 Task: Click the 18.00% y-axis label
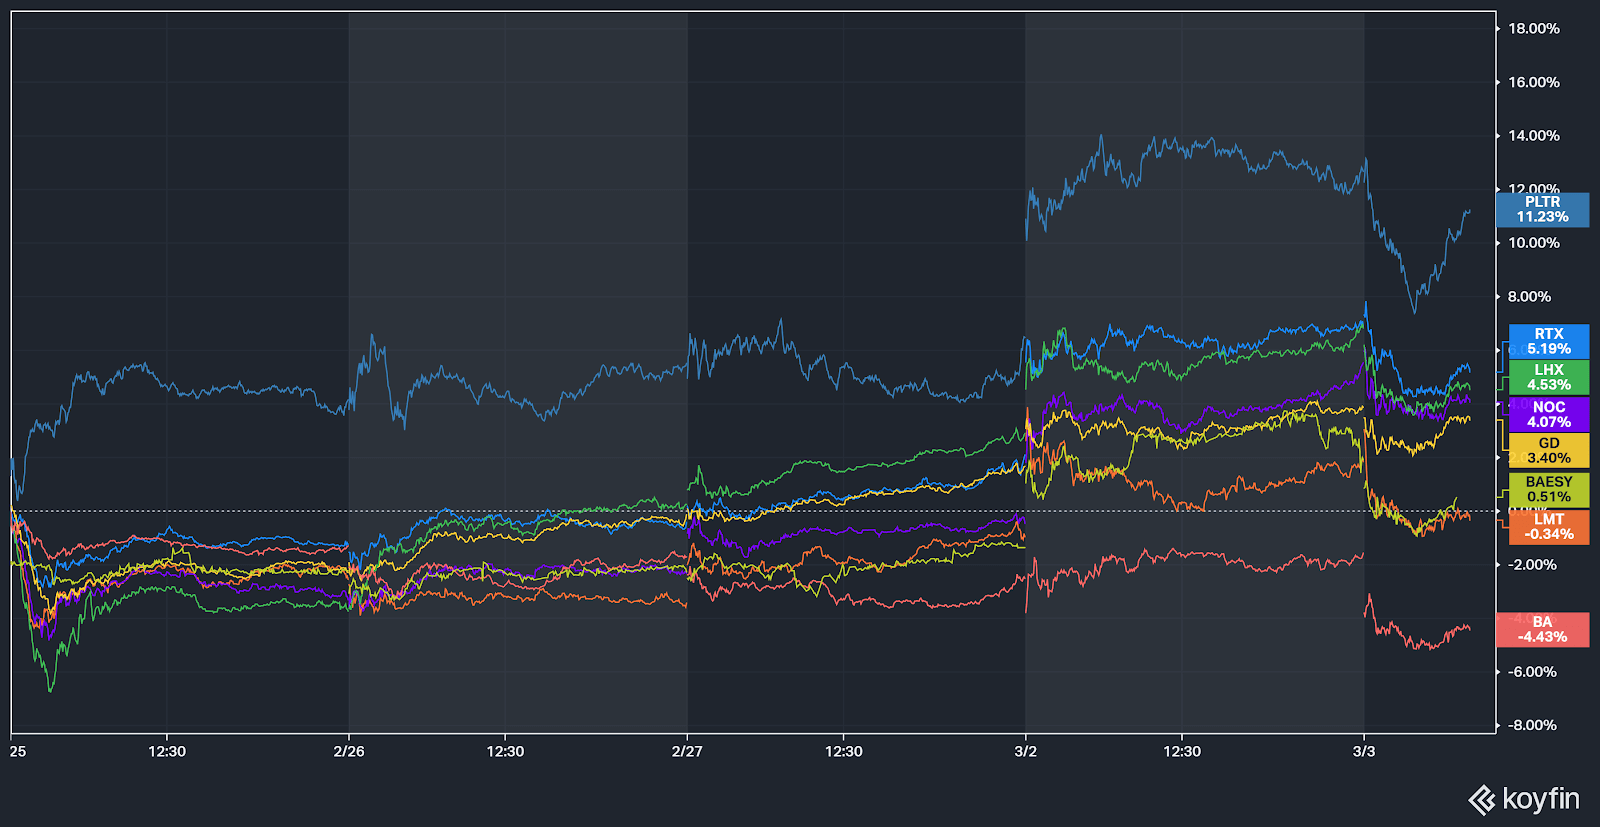(x=1533, y=29)
